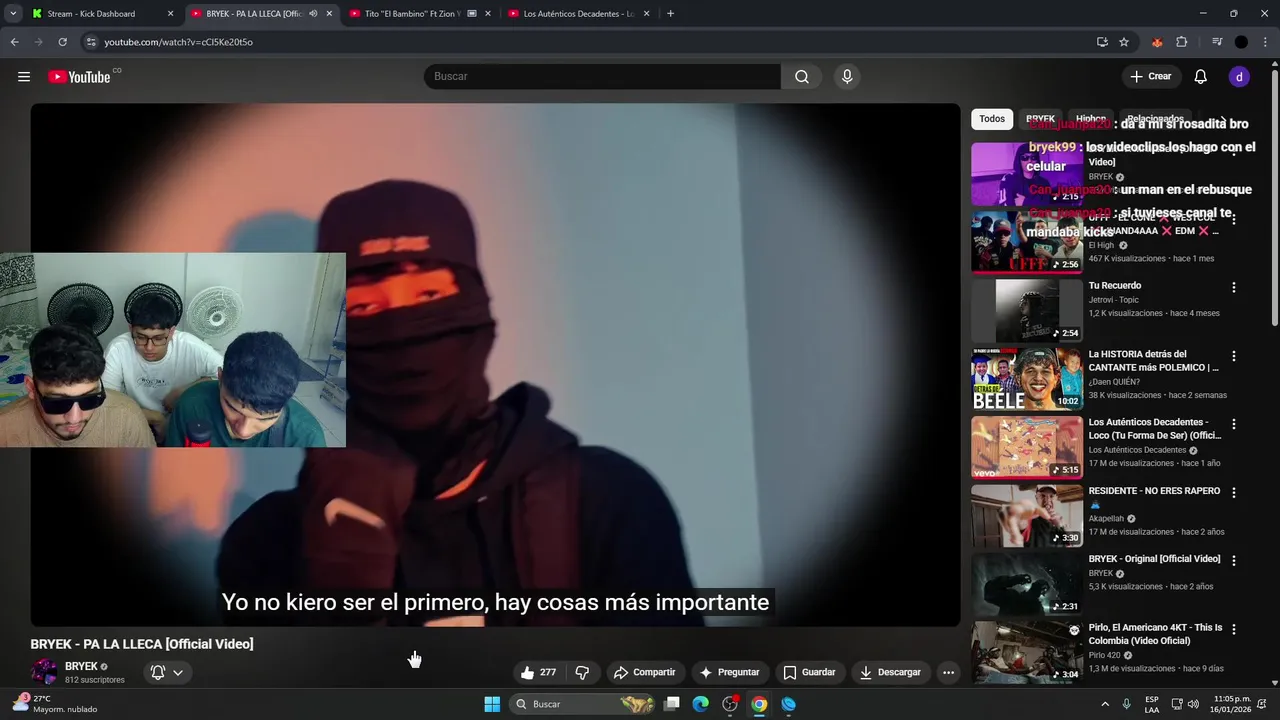This screenshot has height=720, width=1280.
Task: Open the purple 'd' account avatar
Action: [x=1239, y=77]
